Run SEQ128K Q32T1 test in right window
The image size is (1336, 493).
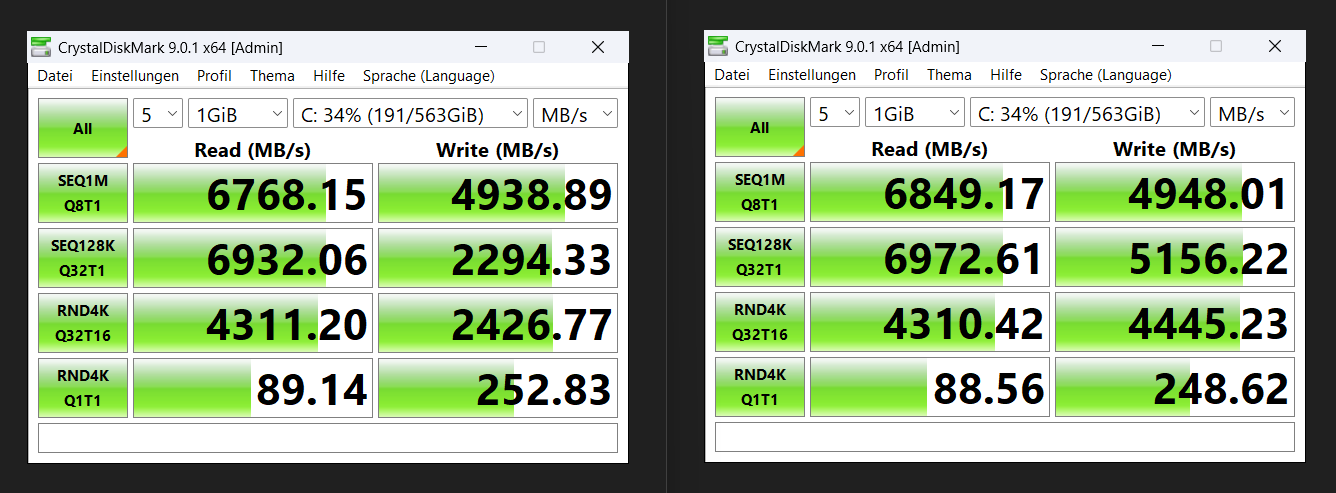click(760, 257)
